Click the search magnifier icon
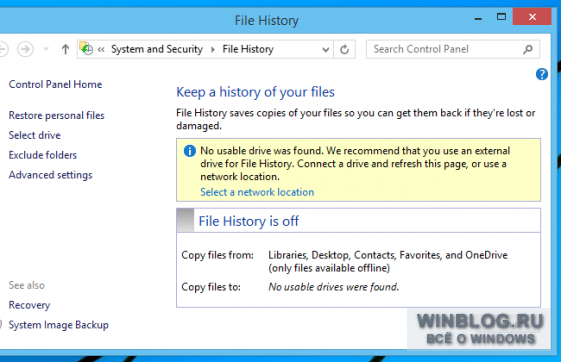Screen dimensions: 561x362 (x=528, y=49)
